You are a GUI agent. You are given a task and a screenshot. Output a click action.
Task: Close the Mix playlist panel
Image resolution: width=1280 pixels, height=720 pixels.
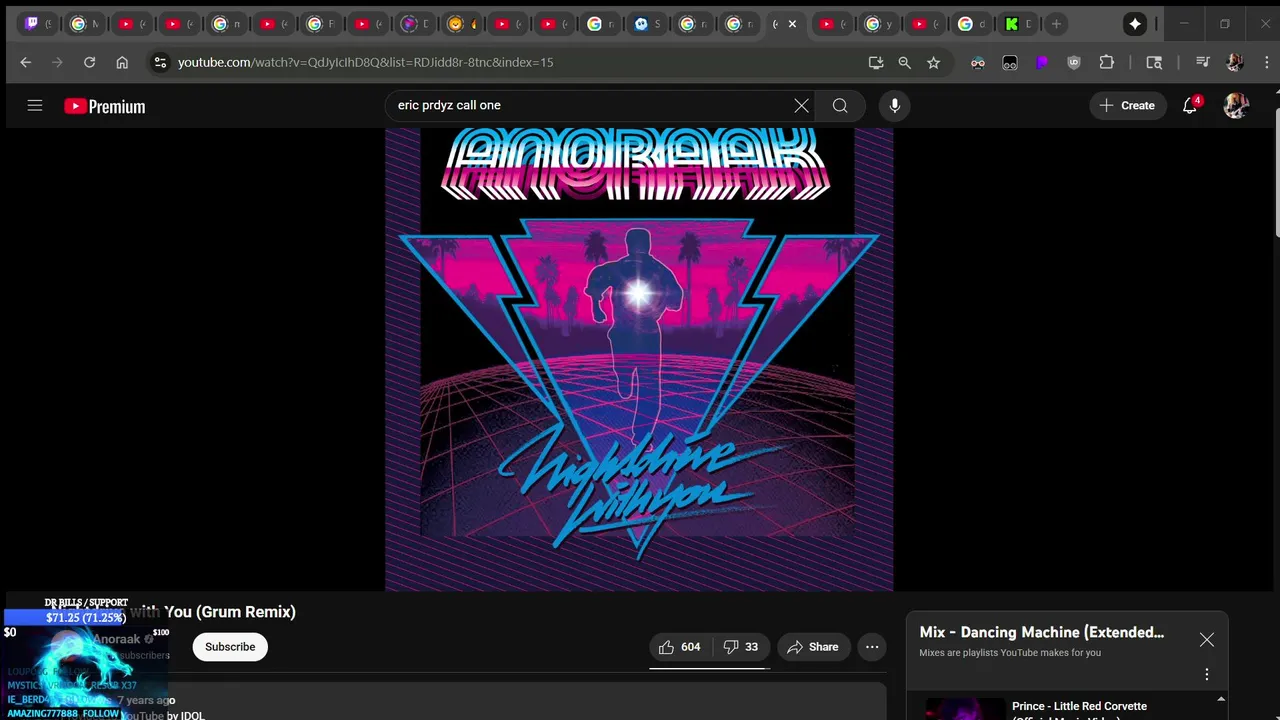pos(1207,640)
